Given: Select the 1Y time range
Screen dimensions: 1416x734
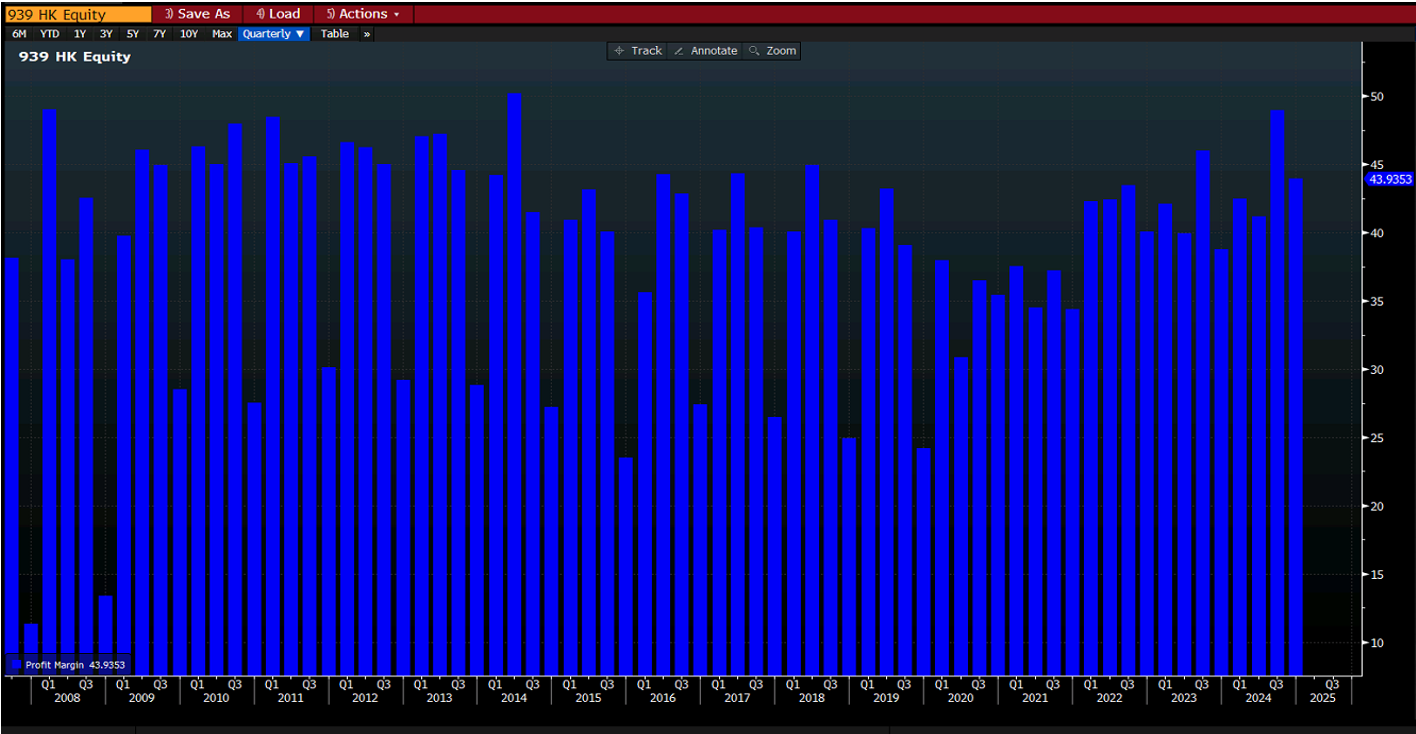Looking at the screenshot, I should 80,34.
